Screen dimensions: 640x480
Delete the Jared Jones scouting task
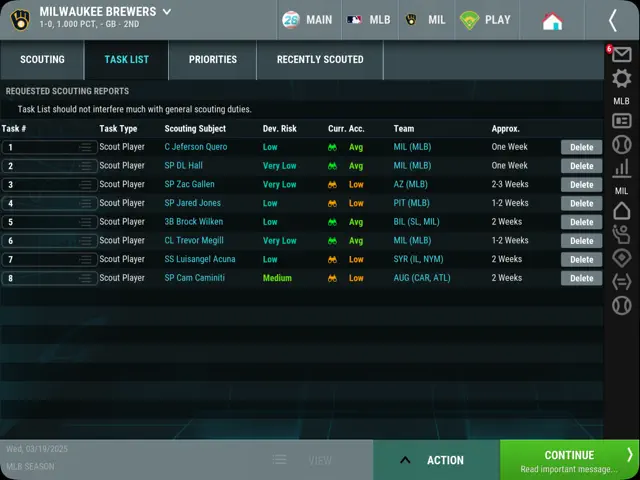tap(581, 203)
